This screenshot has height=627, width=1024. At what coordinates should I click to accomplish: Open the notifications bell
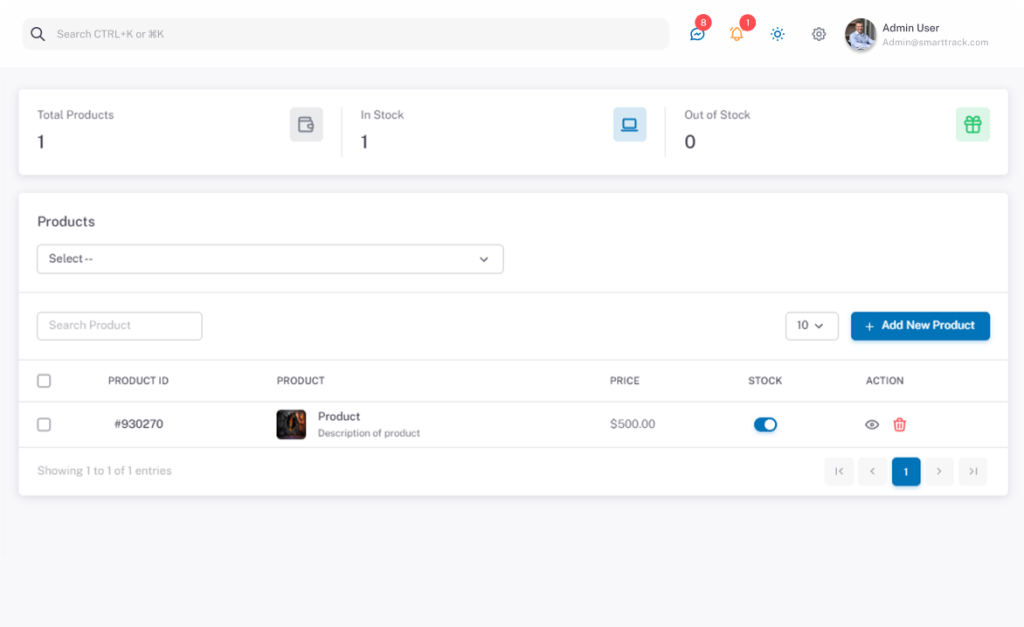[x=737, y=34]
